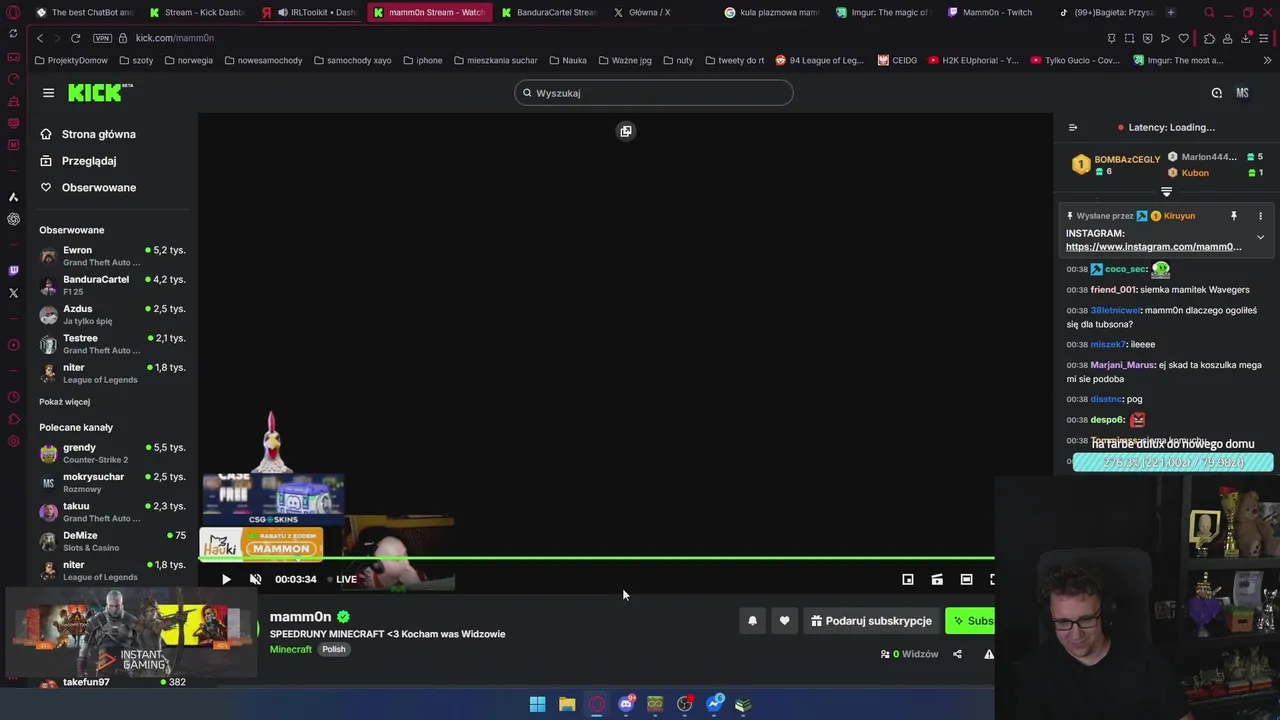Screen dimensions: 1280x720
Task: Unmute the stream via speaker icon
Action: pyautogui.click(x=255, y=579)
